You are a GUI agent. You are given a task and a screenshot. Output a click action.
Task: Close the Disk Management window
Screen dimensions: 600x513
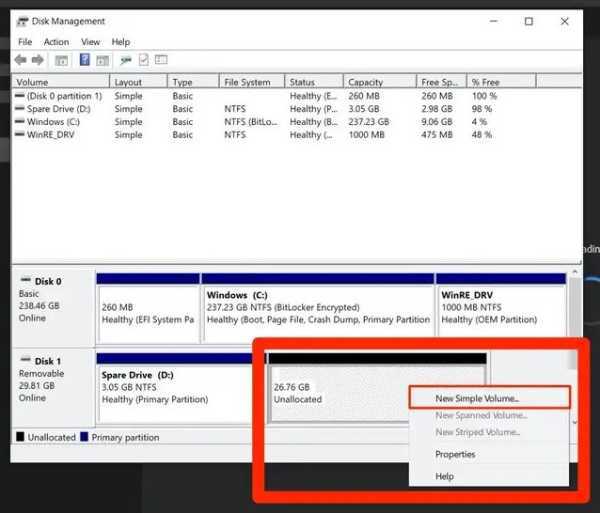(x=564, y=21)
